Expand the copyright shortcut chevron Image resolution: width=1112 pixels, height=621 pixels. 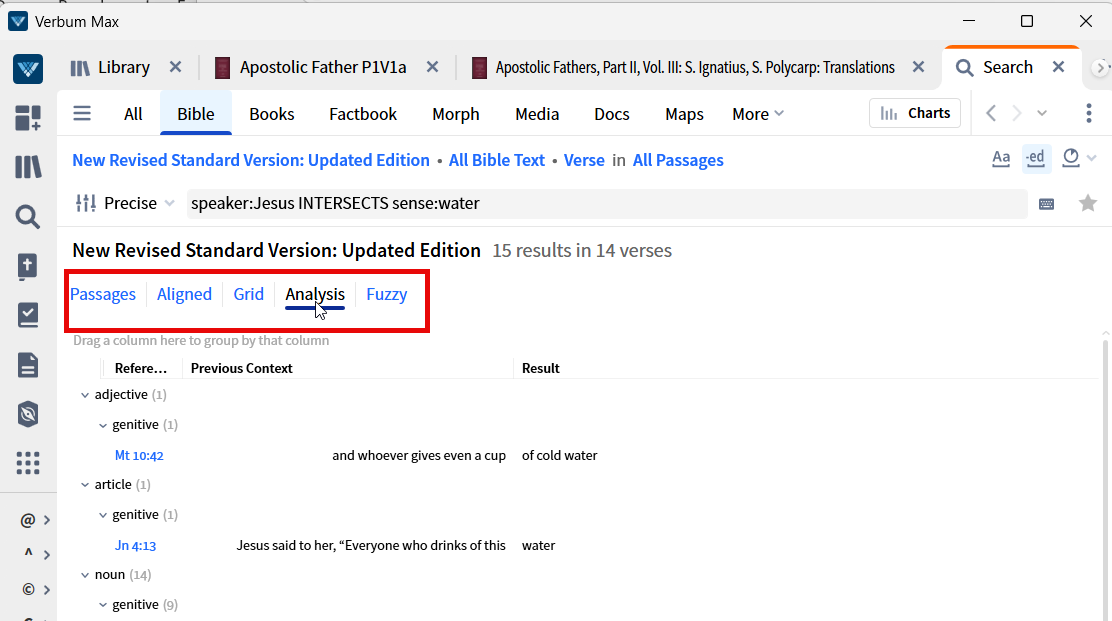click(x=47, y=590)
